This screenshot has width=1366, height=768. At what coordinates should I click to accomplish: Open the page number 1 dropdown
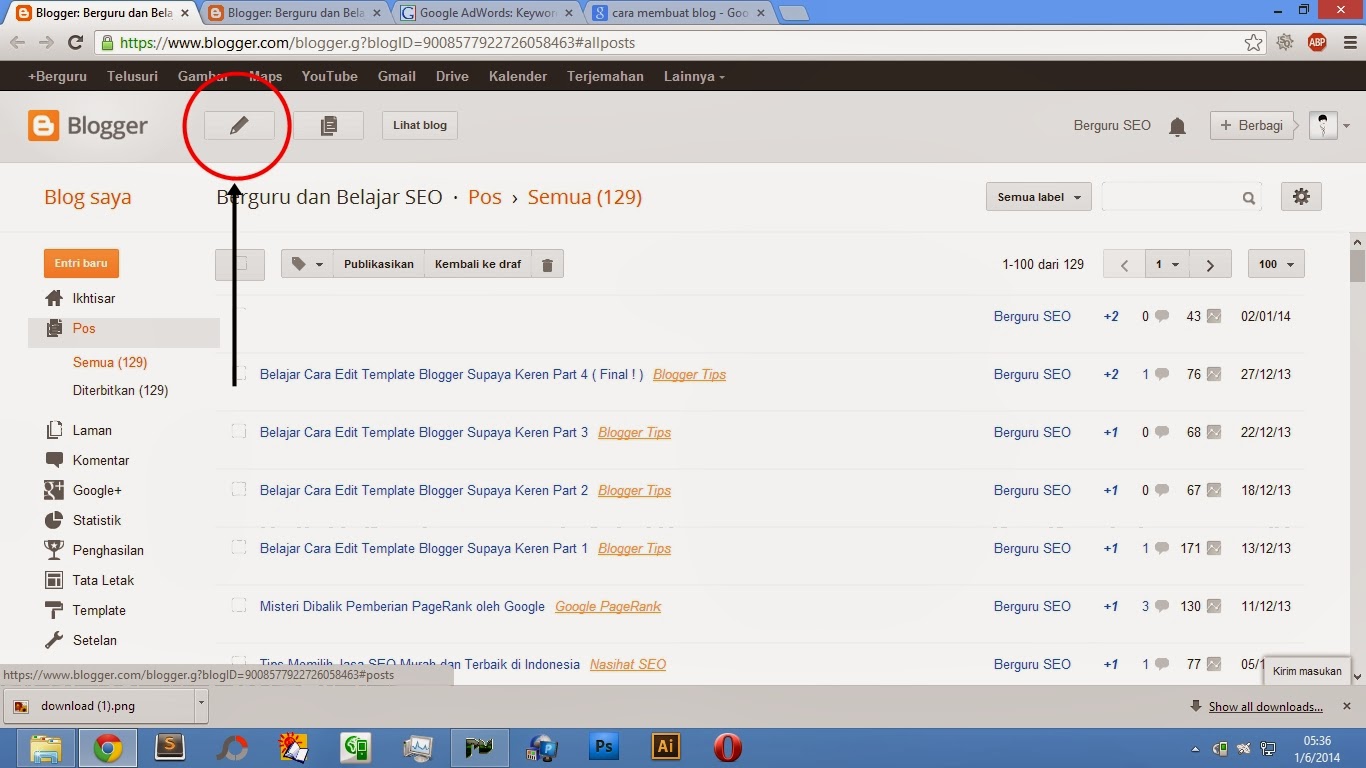click(1167, 265)
